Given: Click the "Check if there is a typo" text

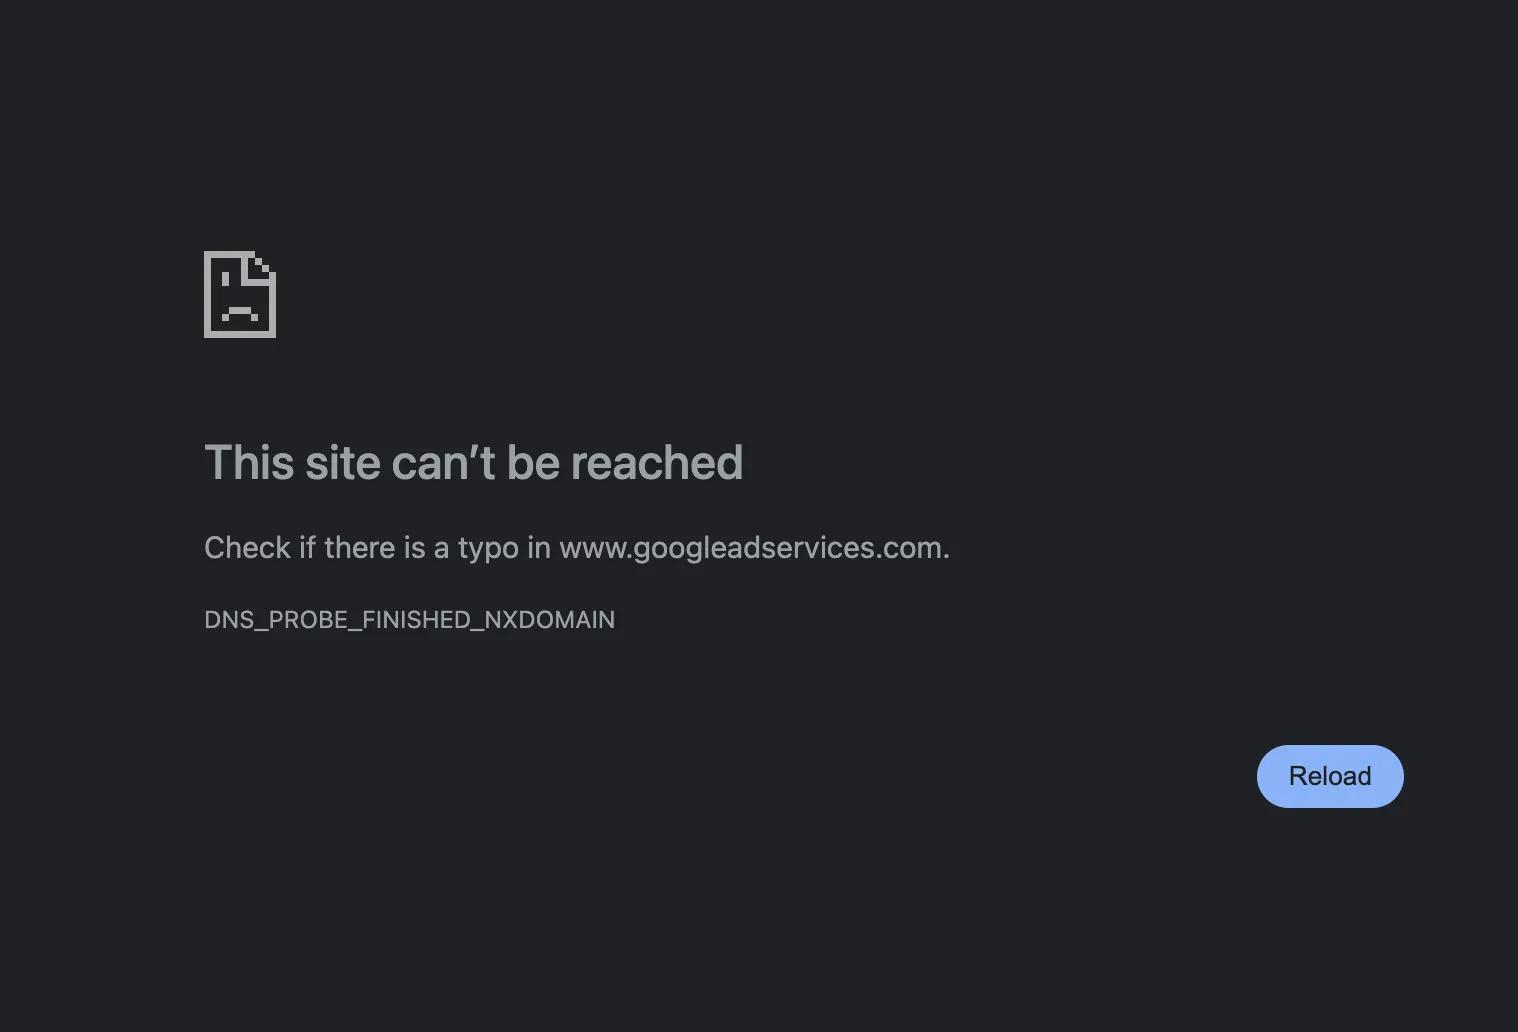Looking at the screenshot, I should (x=361, y=548).
